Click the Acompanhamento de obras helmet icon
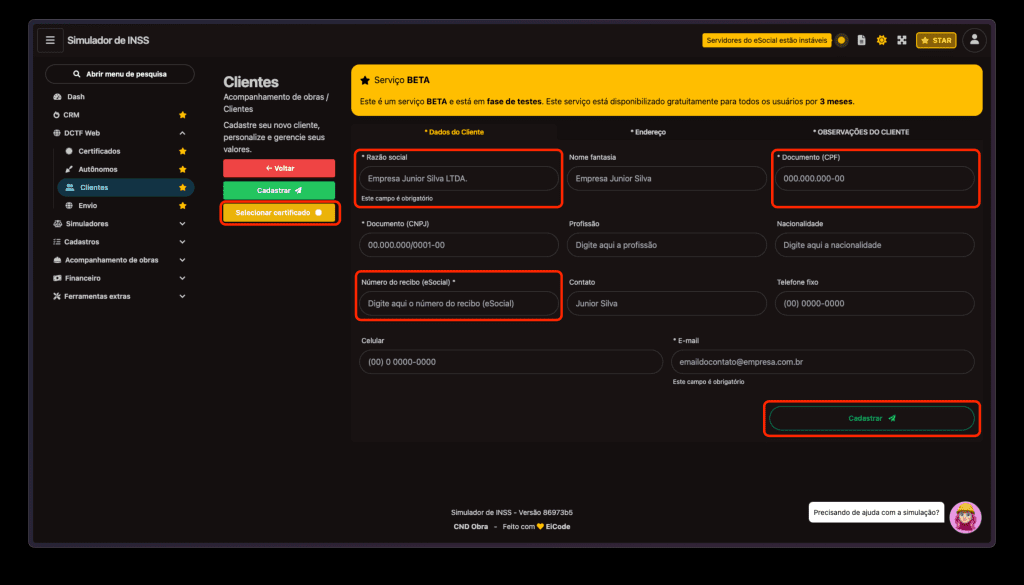 click(57, 260)
